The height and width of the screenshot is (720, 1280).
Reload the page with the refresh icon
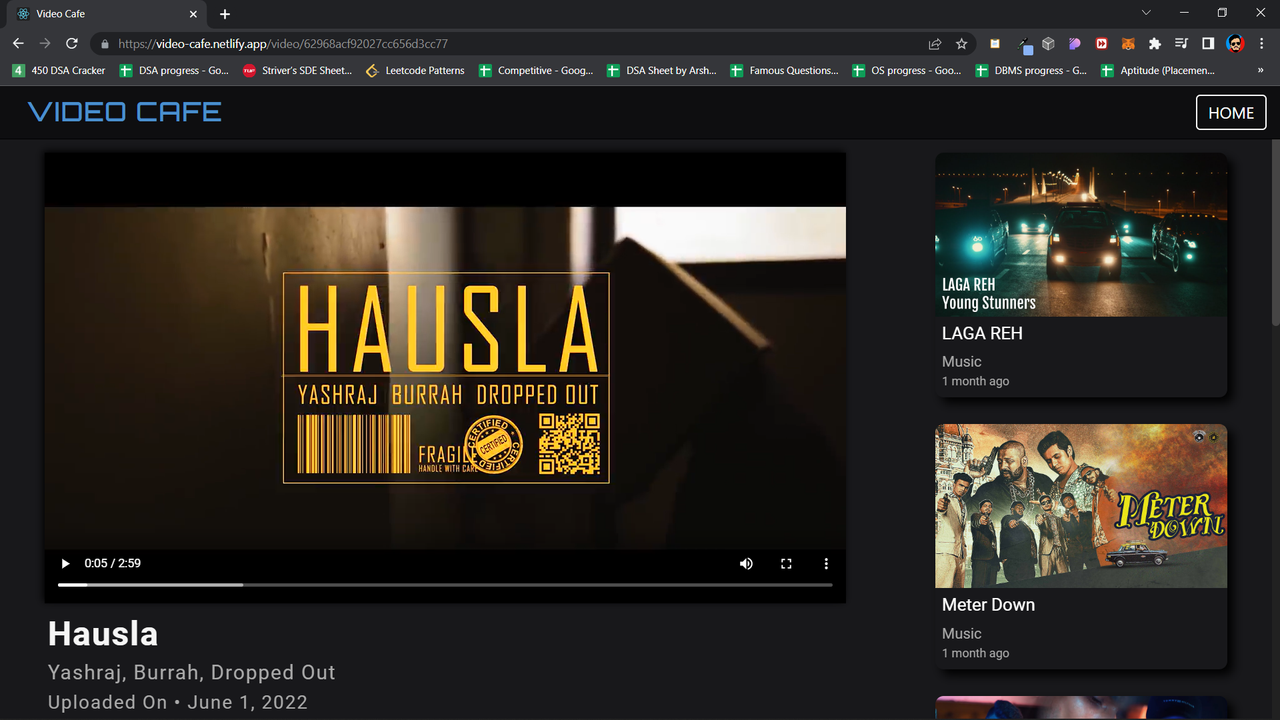(70, 43)
